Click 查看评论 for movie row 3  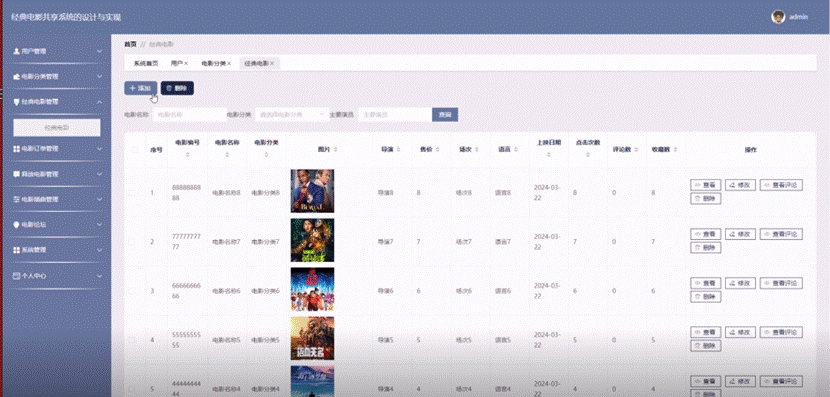[781, 283]
